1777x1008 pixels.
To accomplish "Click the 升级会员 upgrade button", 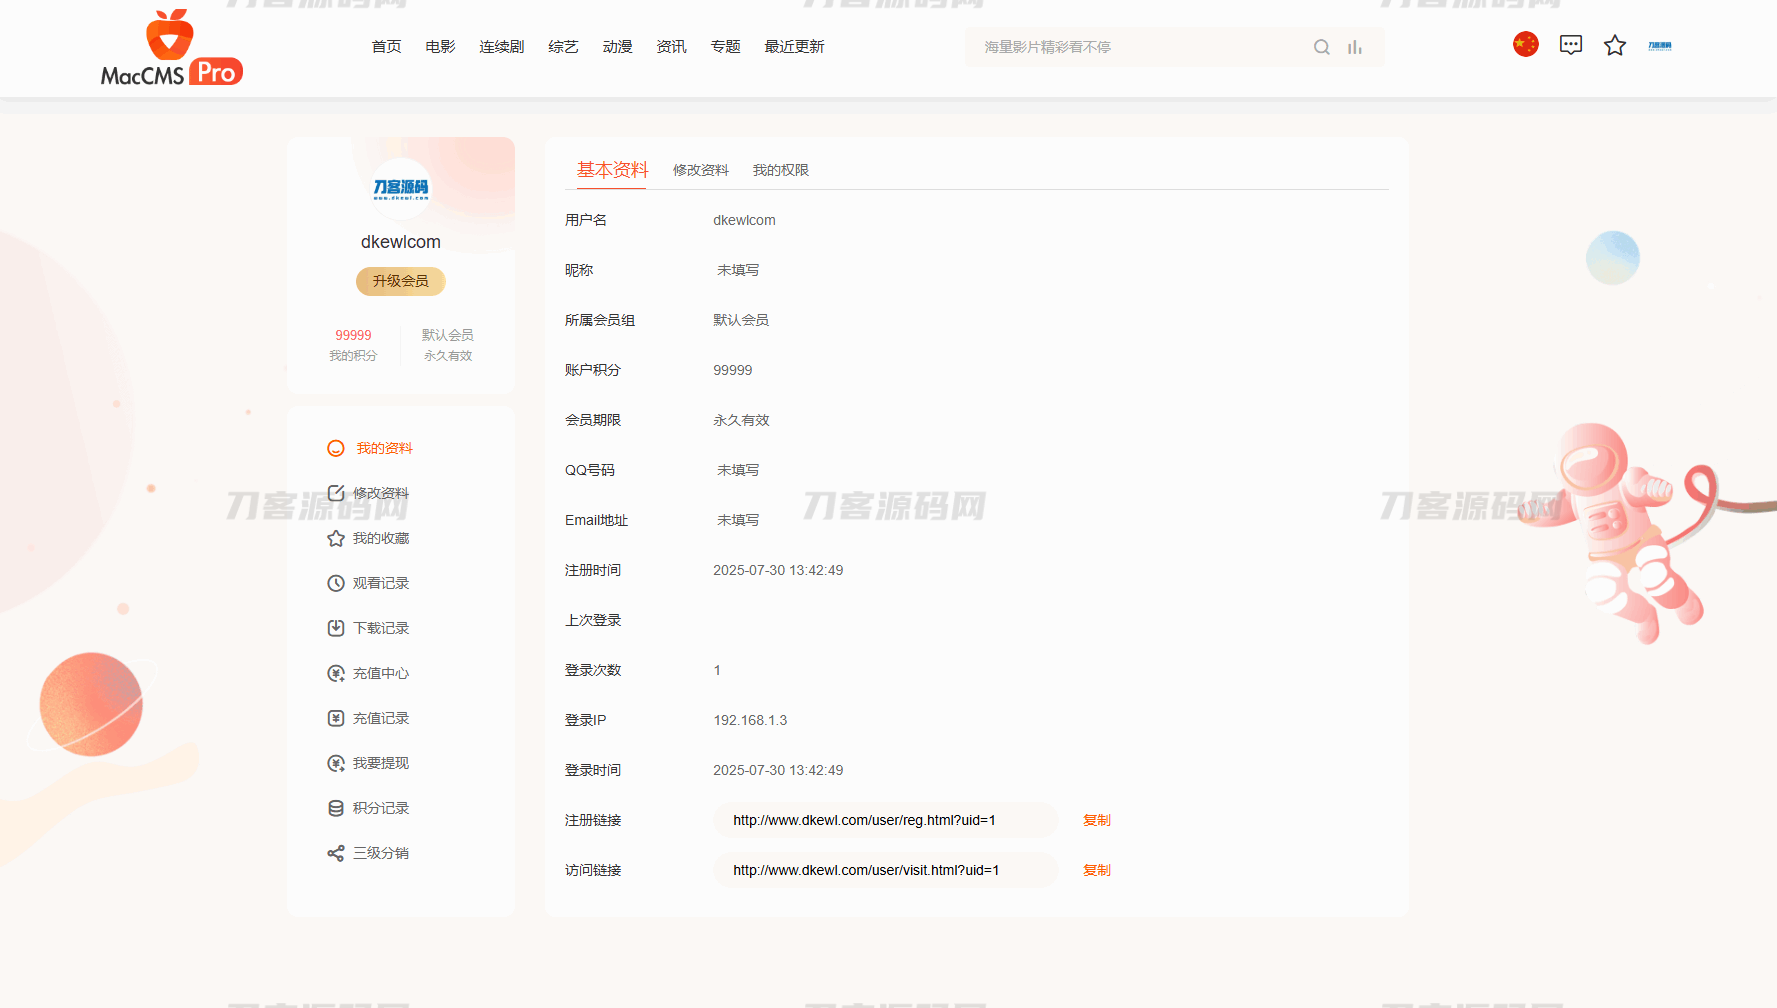I will 400,281.
